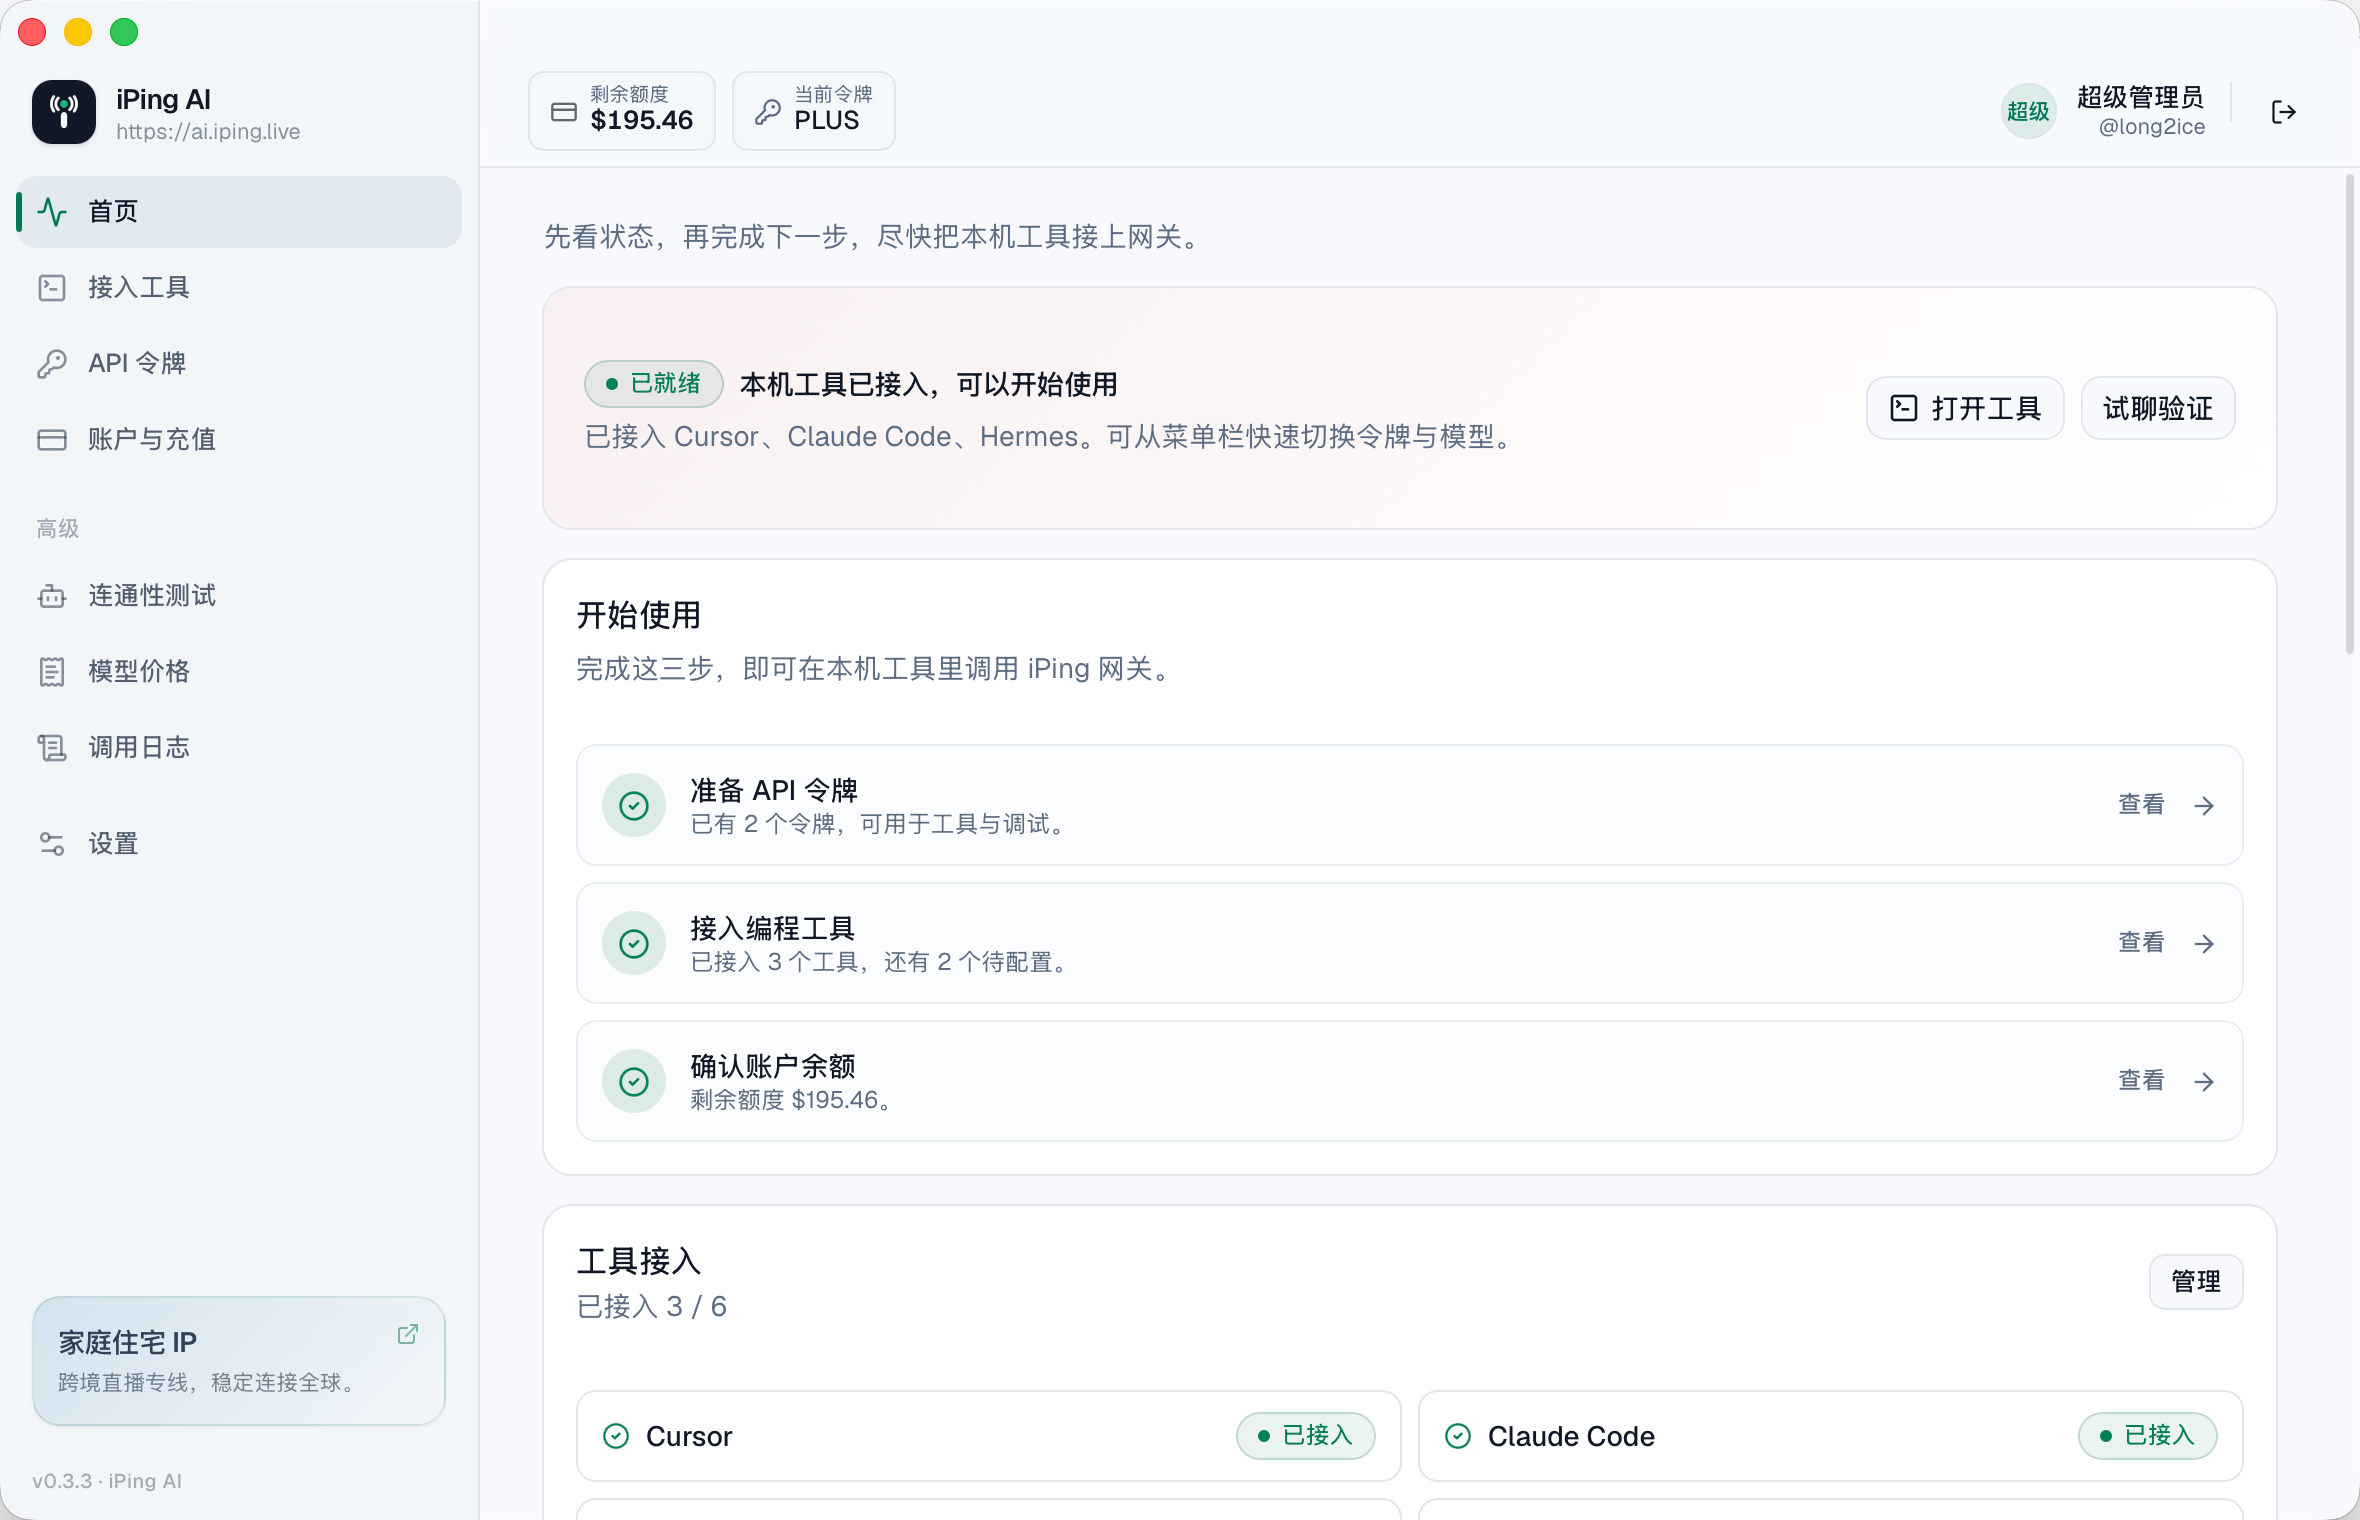Click the 已接入 badge on Cursor card
Screen dimensions: 2360x1520
pos(1306,1436)
